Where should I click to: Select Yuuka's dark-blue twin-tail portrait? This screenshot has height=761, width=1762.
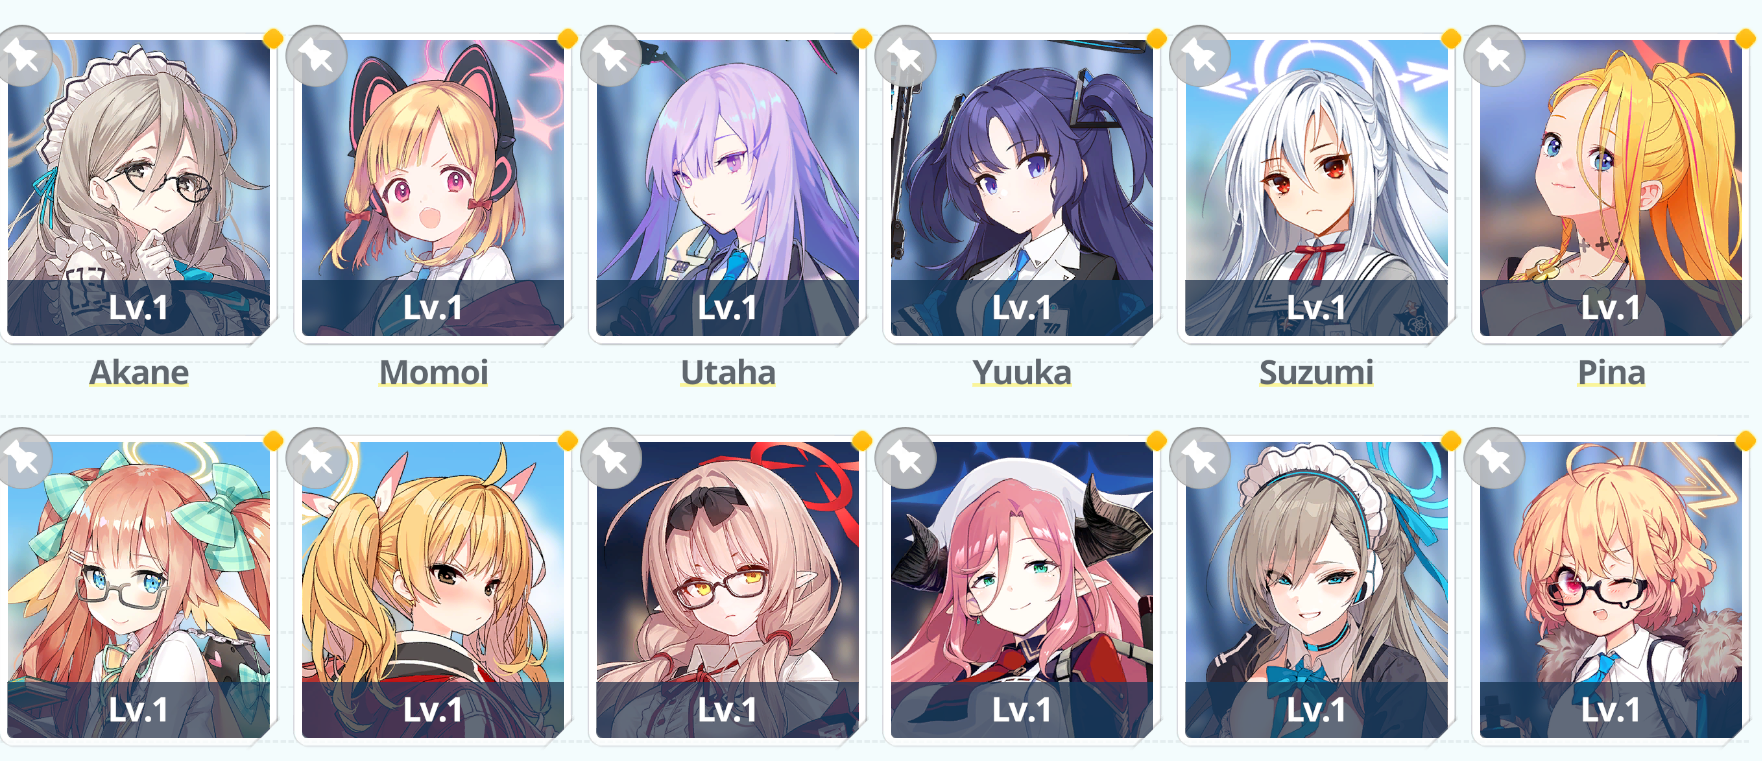[1022, 188]
